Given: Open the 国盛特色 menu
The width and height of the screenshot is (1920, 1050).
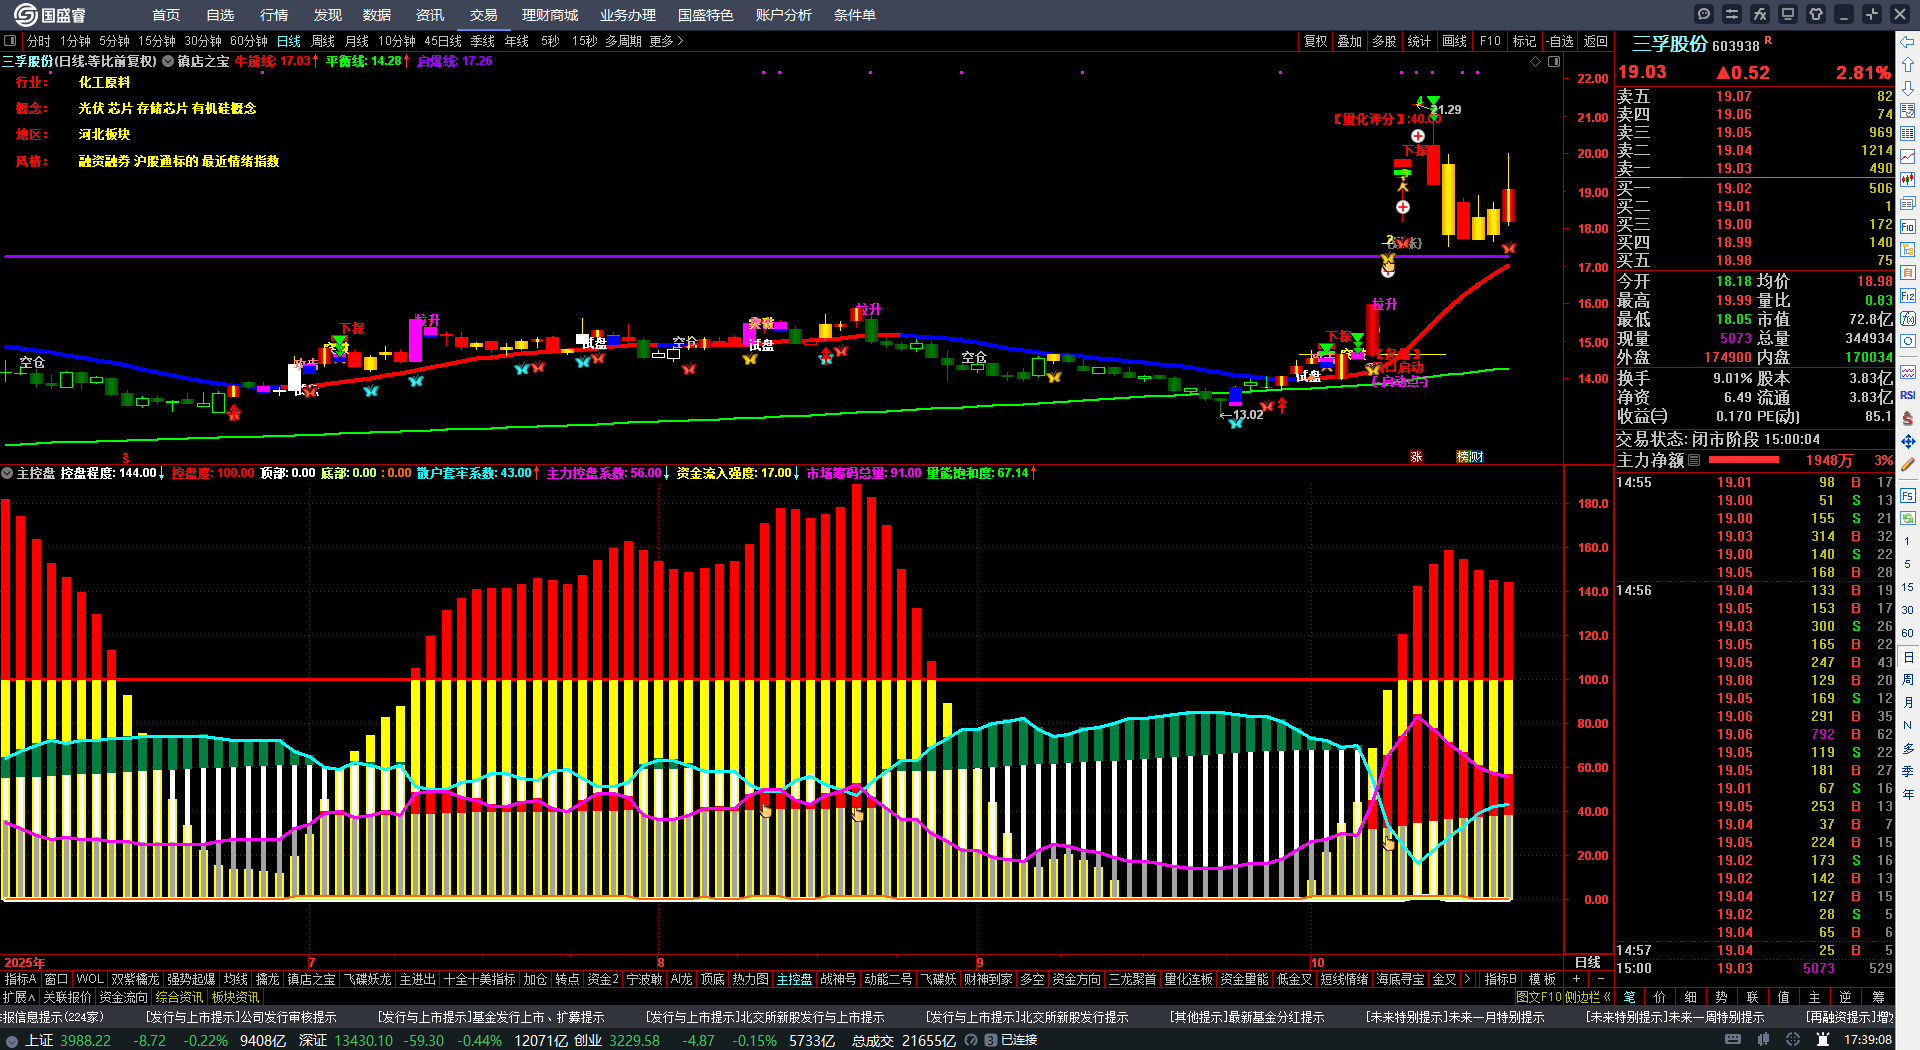Looking at the screenshot, I should tap(706, 15).
